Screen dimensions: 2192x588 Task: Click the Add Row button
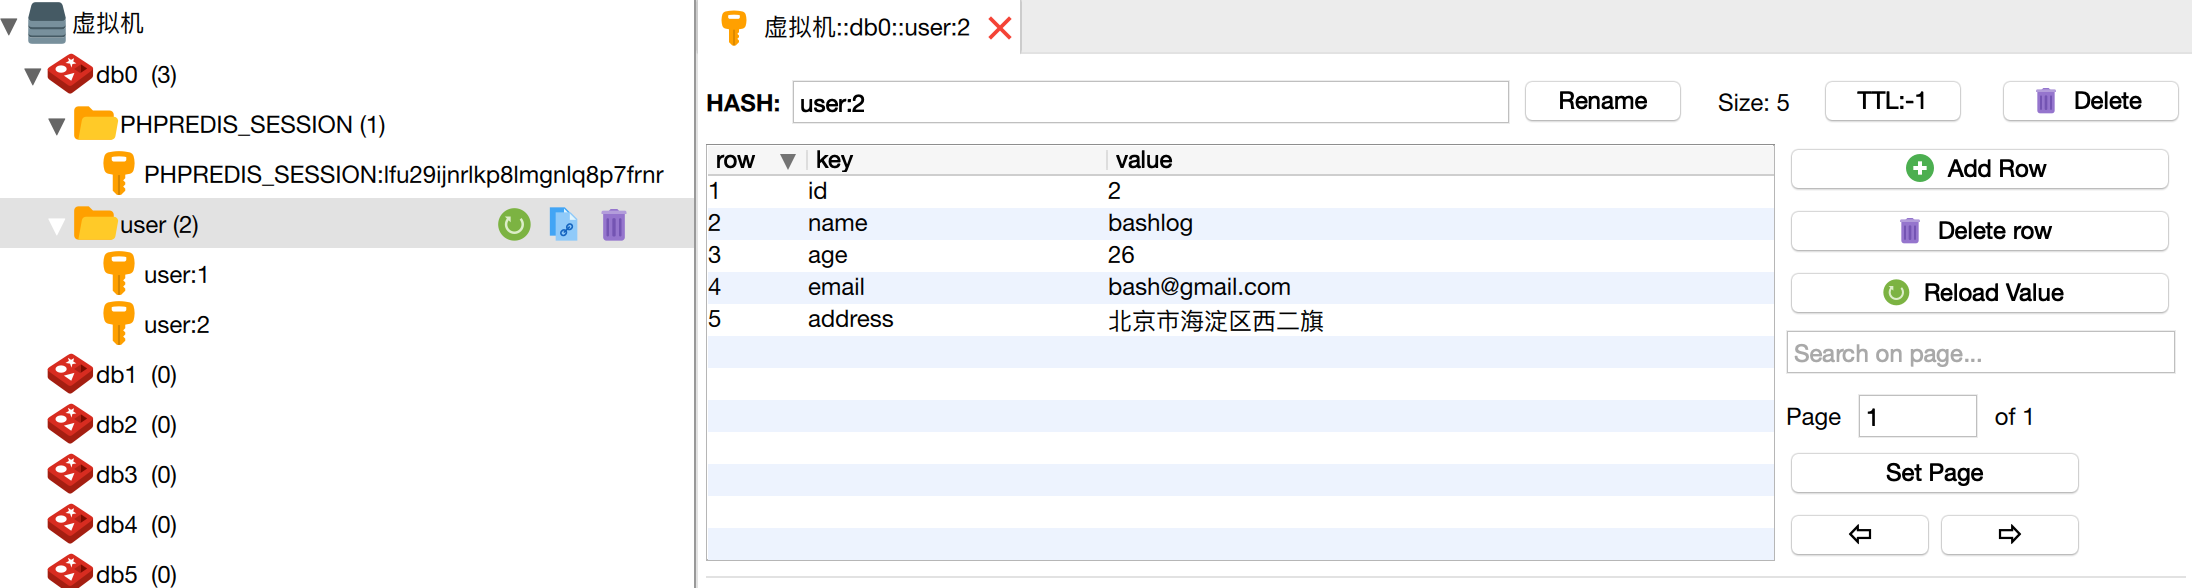1979,169
